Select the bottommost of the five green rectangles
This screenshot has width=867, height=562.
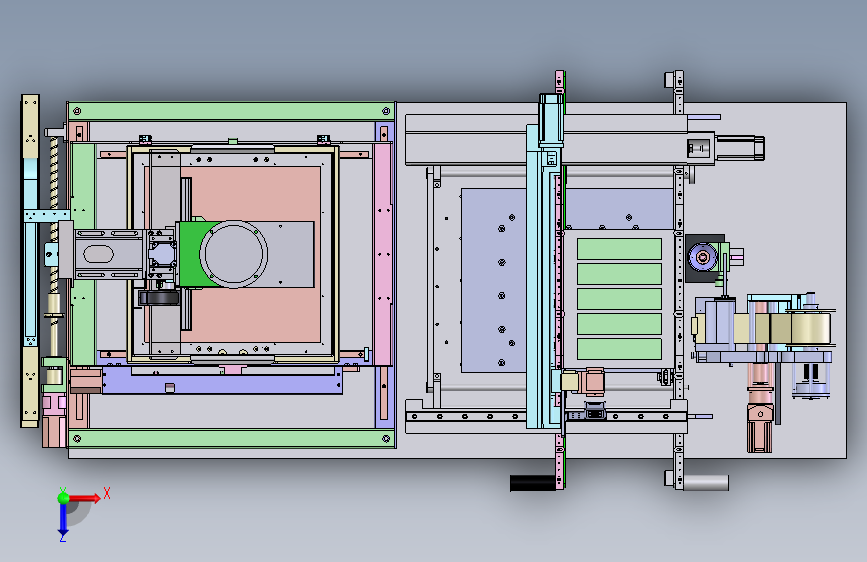(x=619, y=349)
